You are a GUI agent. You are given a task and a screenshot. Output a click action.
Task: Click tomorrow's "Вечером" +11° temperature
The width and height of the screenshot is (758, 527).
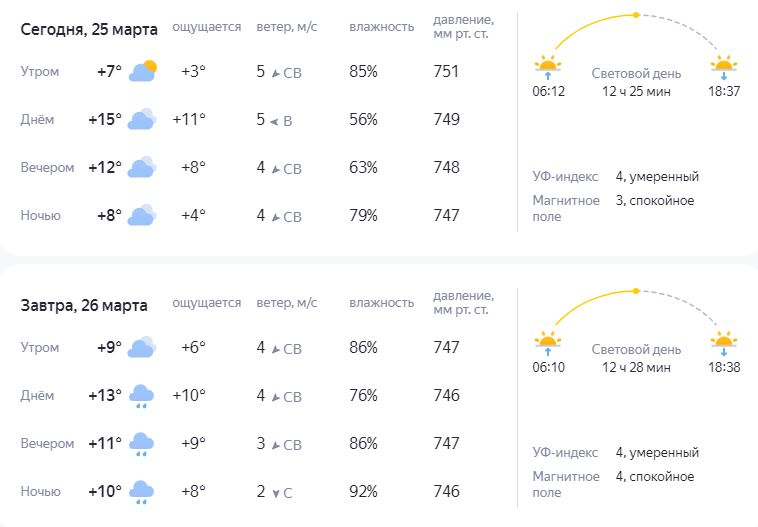[104, 444]
